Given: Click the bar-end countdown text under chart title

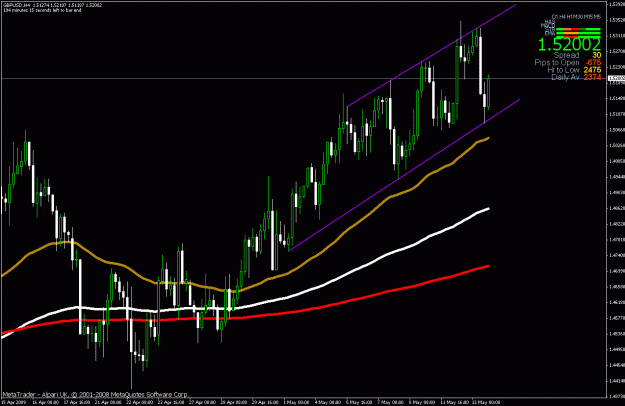Looking at the screenshot, I should pyautogui.click(x=42, y=10).
